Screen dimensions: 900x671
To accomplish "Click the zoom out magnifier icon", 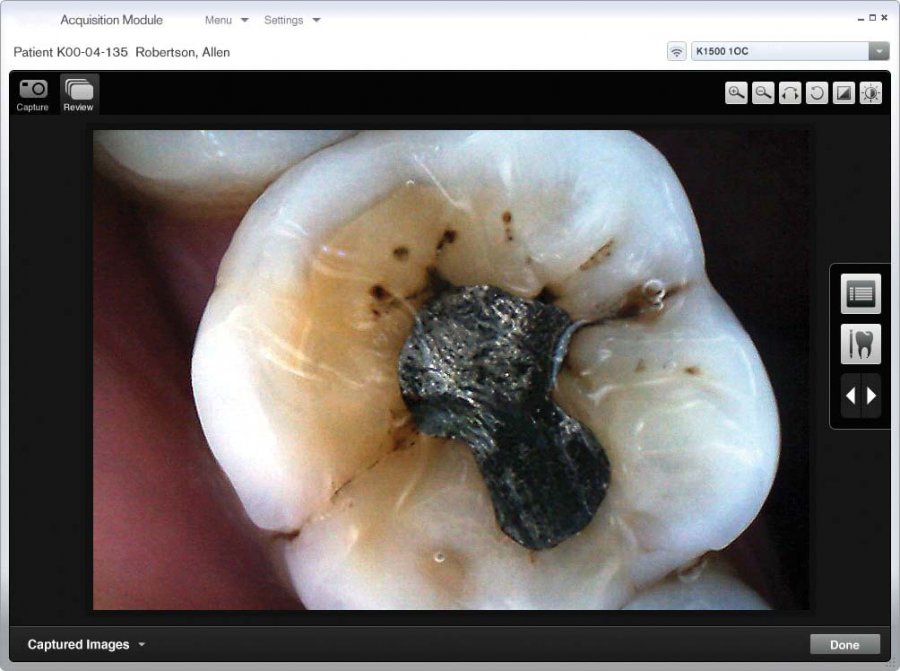I will coord(763,93).
